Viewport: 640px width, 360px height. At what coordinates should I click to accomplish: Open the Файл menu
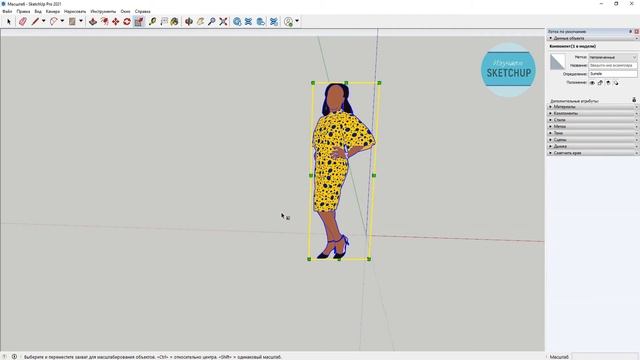tap(7, 11)
